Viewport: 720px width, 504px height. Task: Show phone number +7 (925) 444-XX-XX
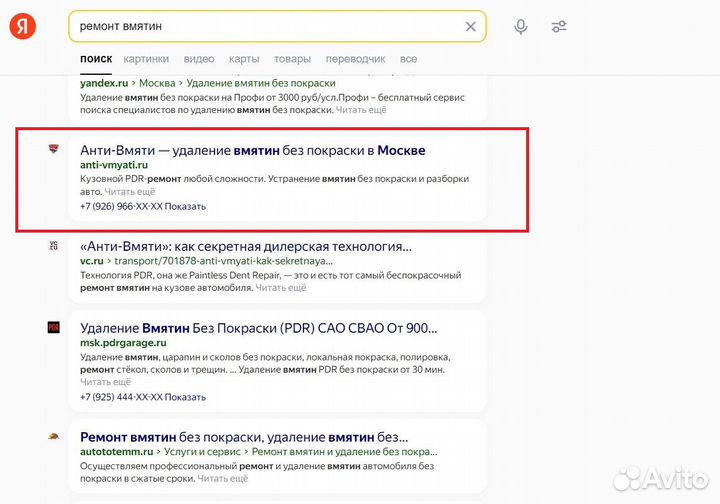click(143, 397)
